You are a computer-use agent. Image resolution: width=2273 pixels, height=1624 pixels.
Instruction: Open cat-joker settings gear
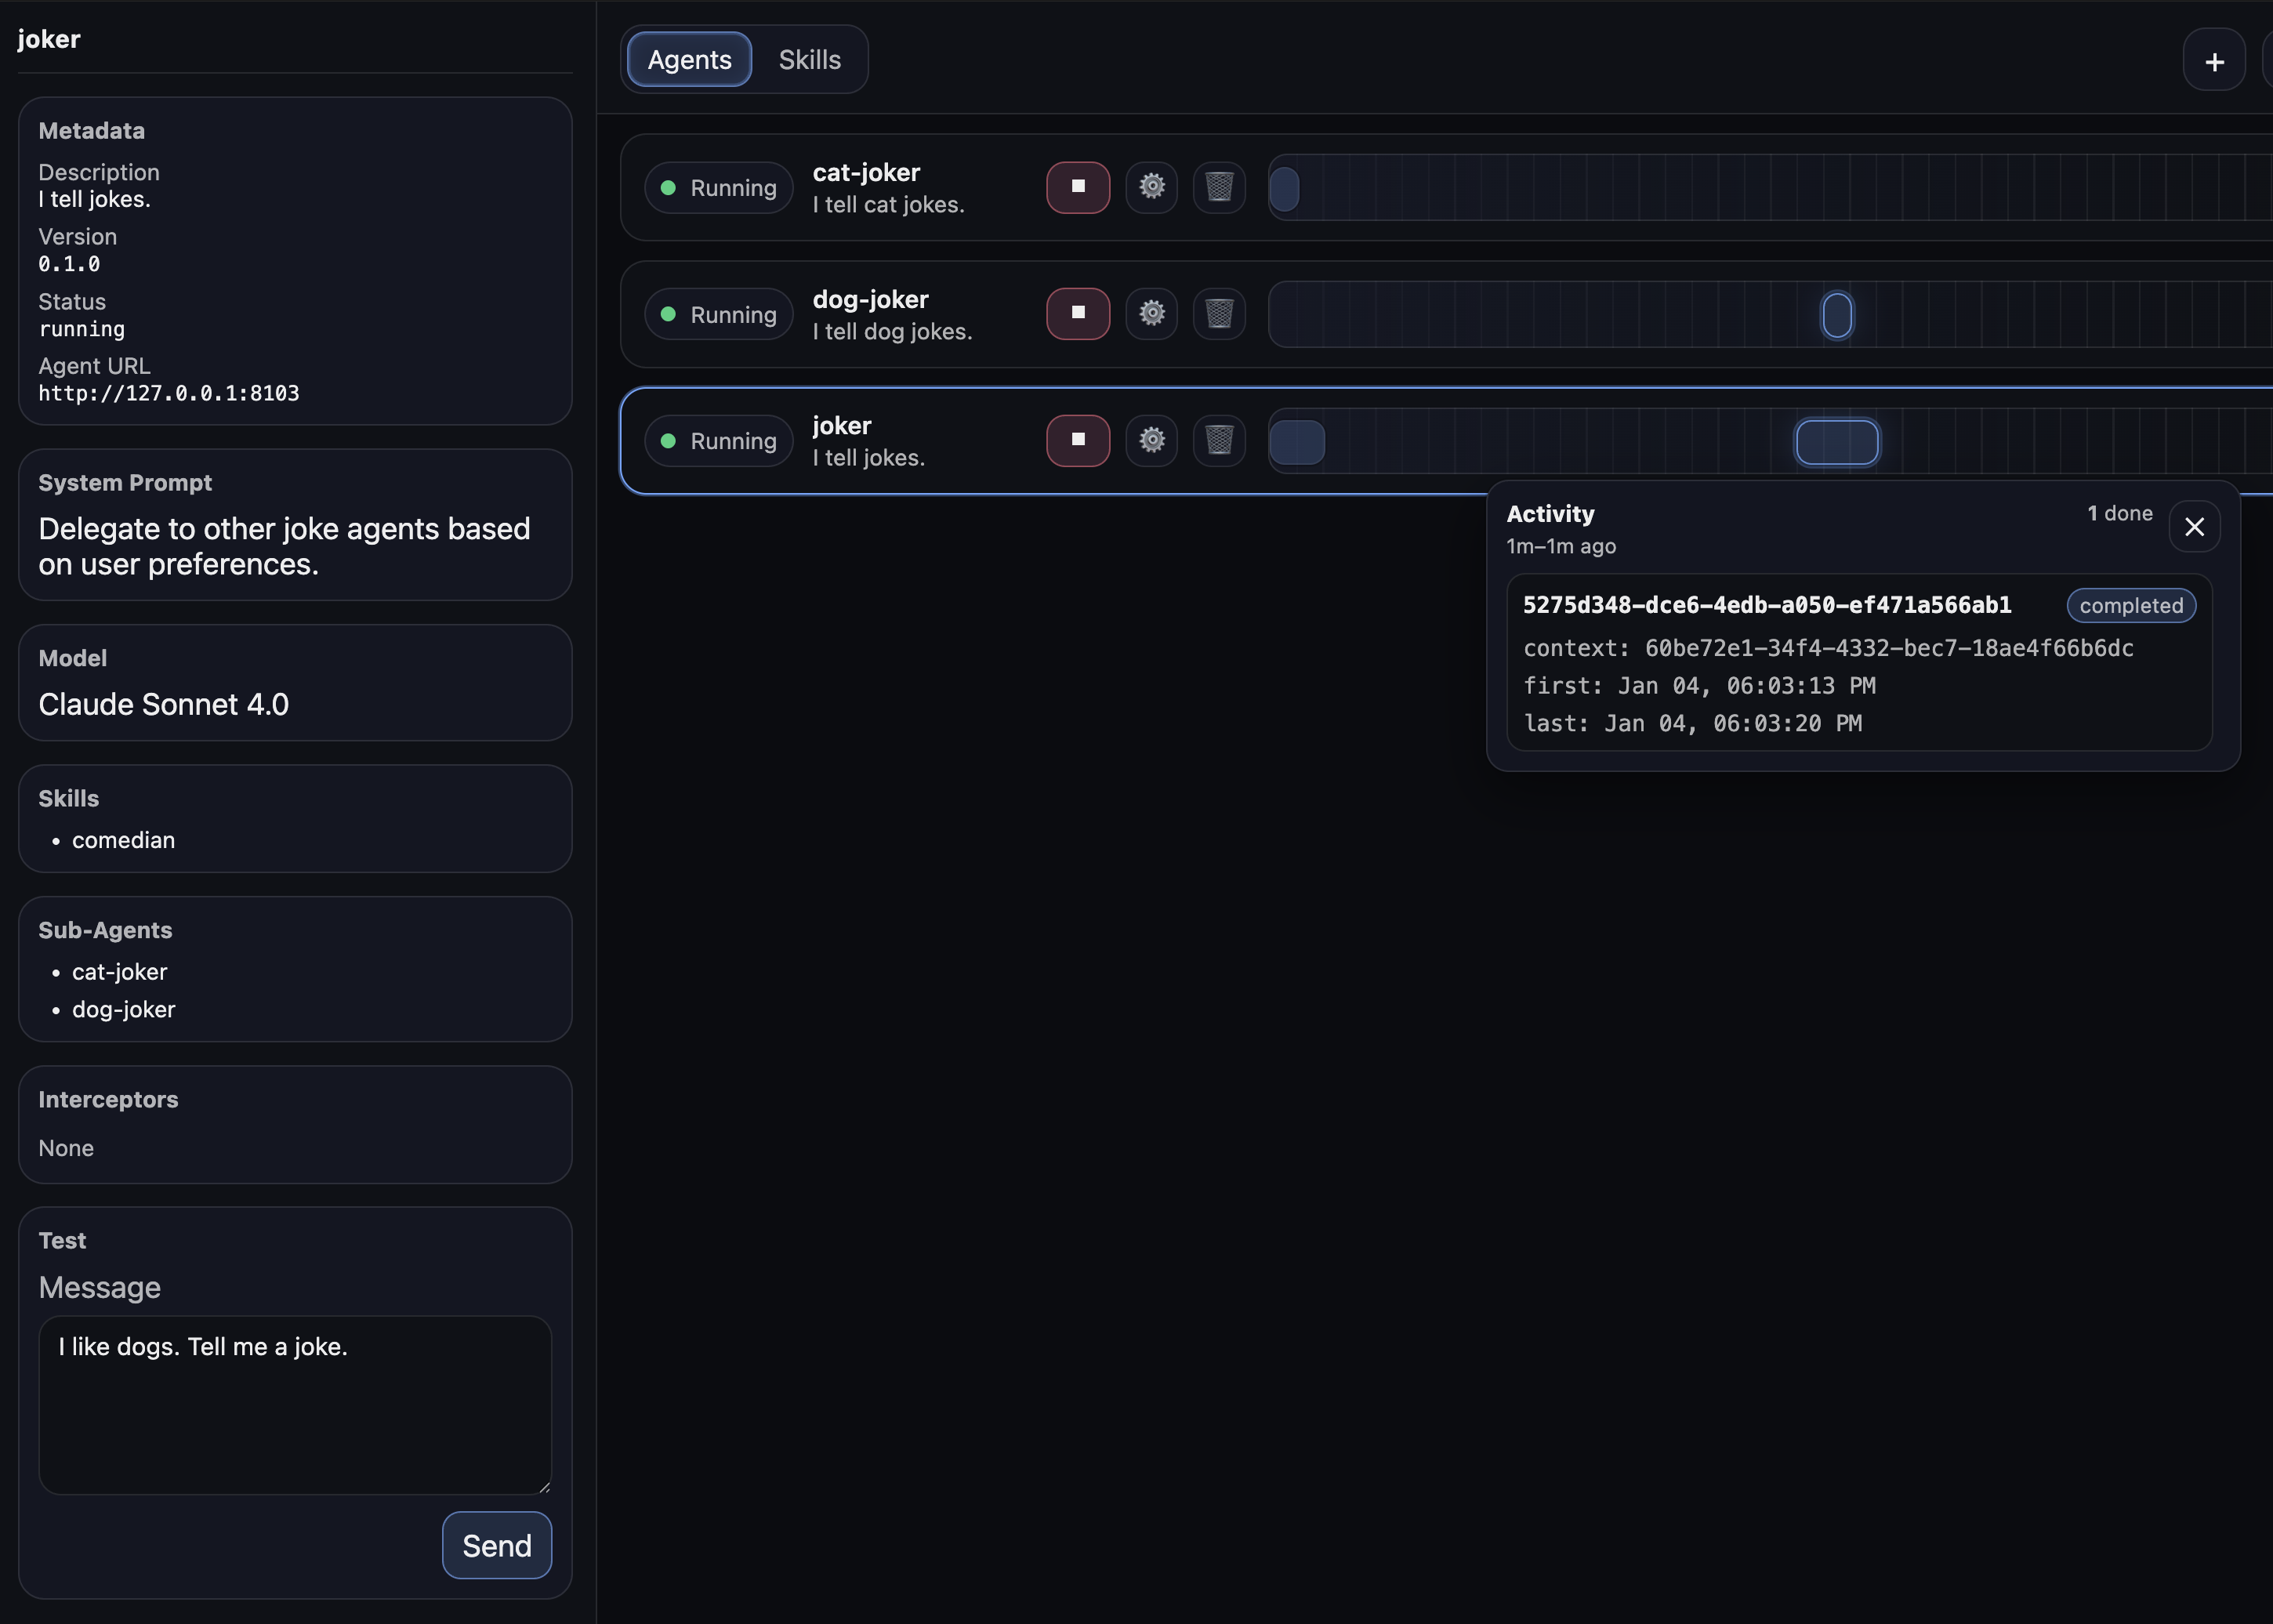coord(1151,187)
